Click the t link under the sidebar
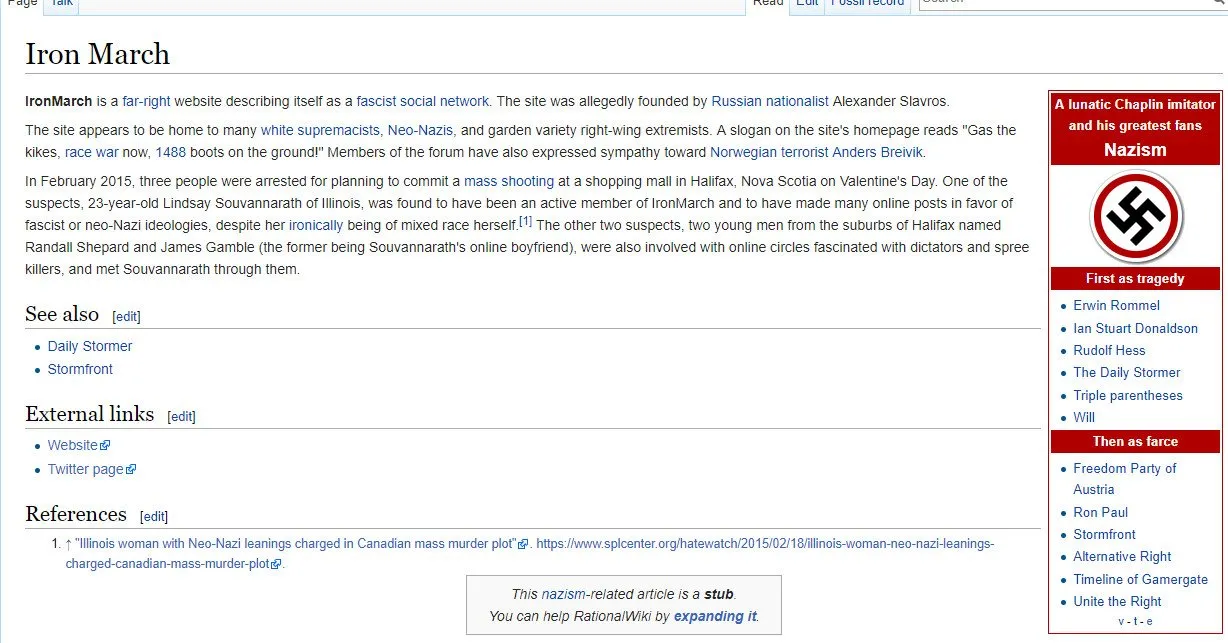This screenshot has height=643, width=1228. coord(1135,621)
